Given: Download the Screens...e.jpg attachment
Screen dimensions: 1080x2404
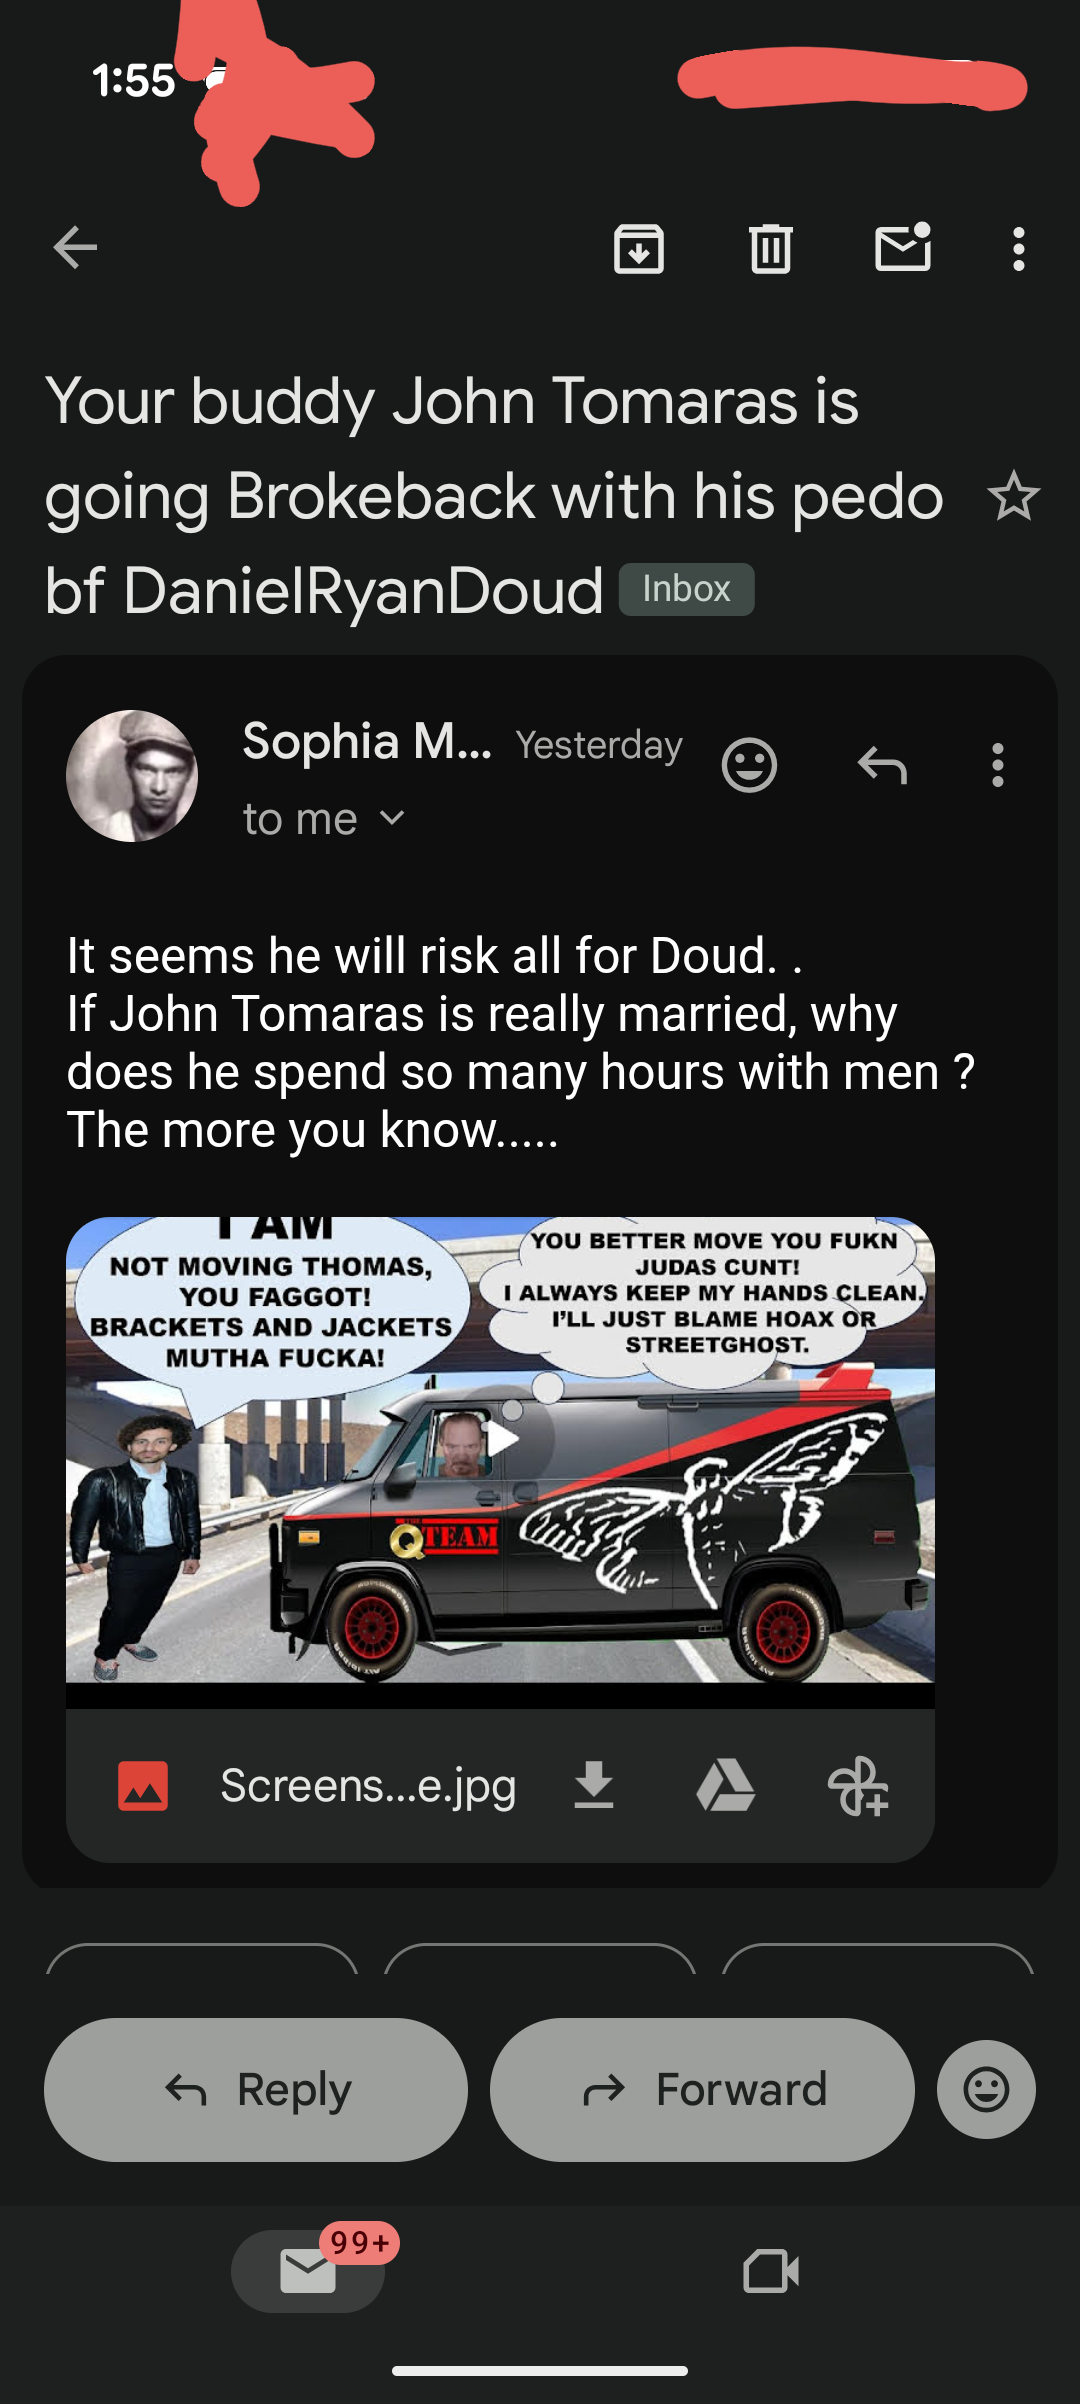Looking at the screenshot, I should pos(594,1785).
